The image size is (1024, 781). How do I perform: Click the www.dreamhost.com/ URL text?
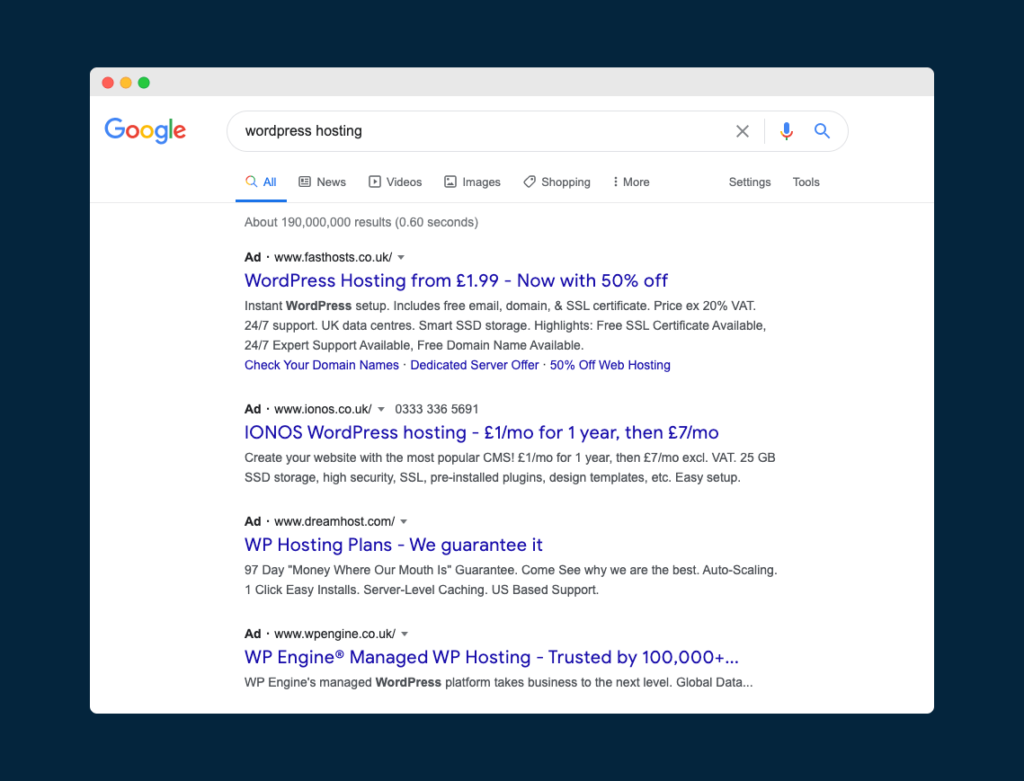point(334,522)
